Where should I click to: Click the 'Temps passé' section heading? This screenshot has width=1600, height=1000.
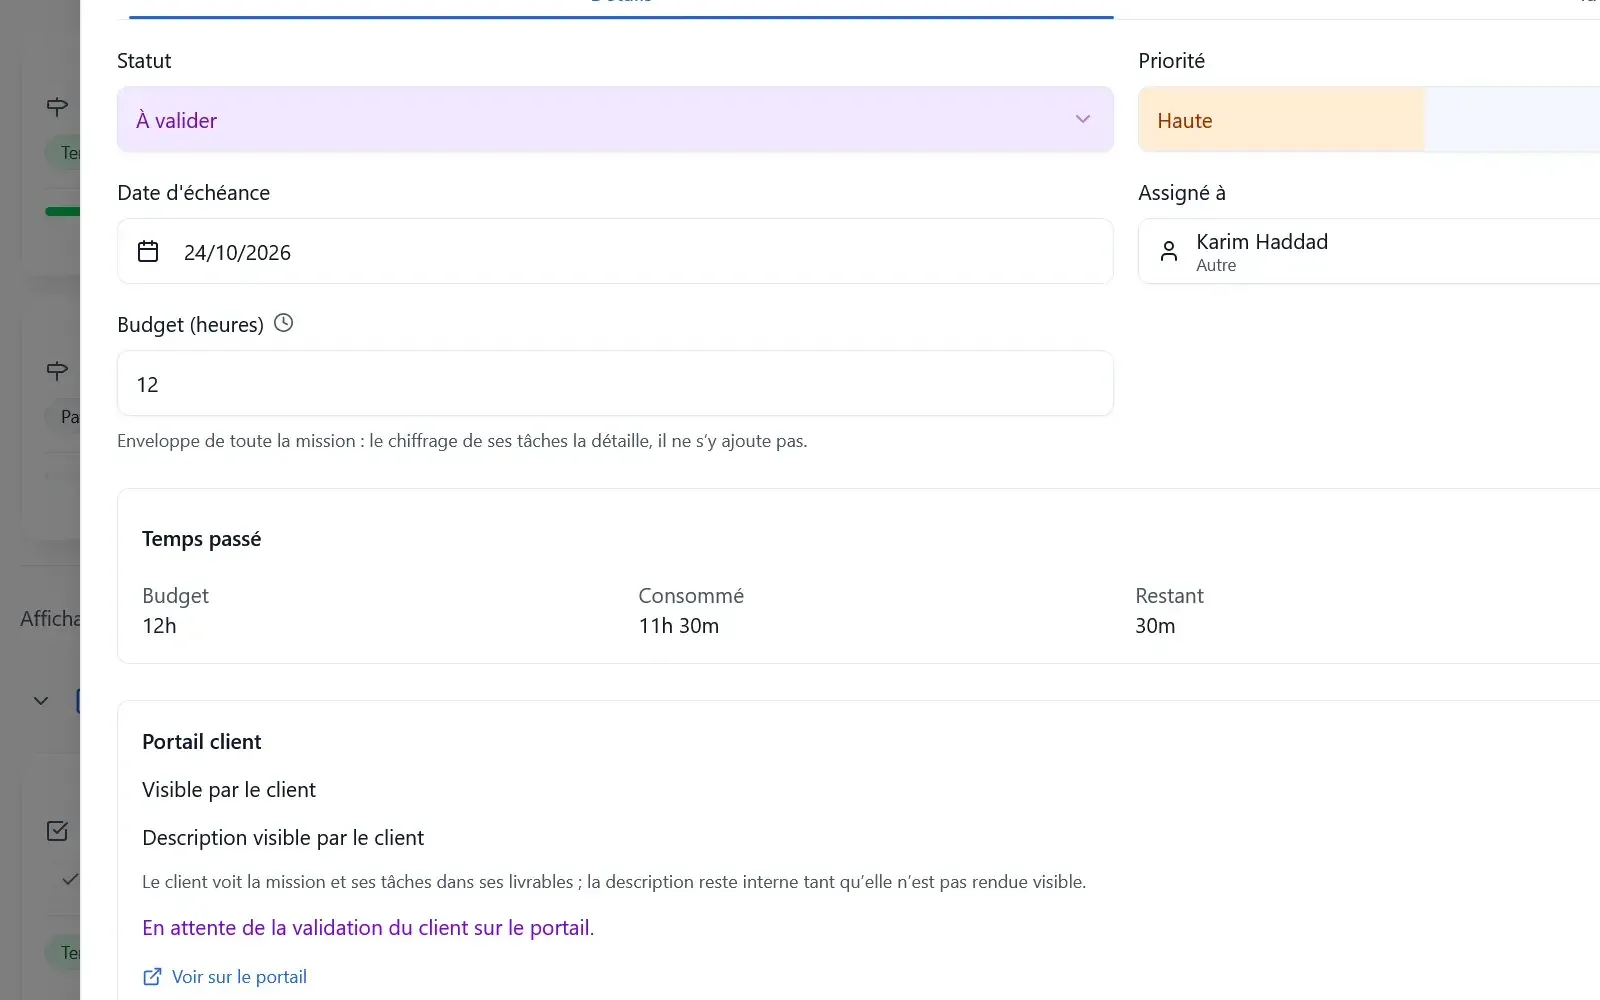coord(201,539)
